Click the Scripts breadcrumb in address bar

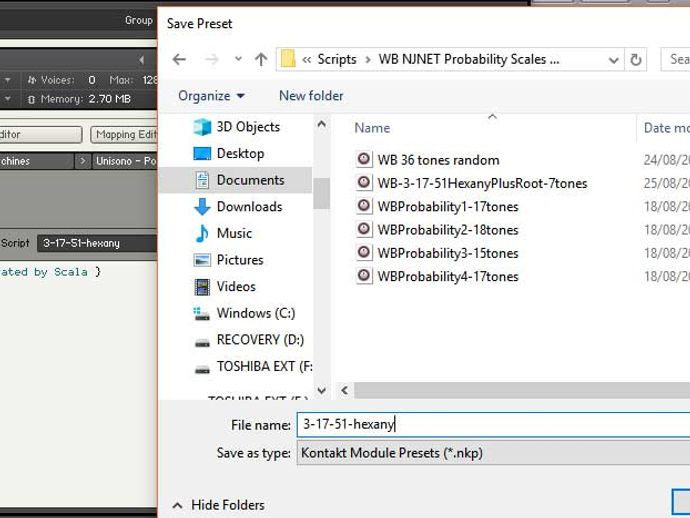[337, 59]
